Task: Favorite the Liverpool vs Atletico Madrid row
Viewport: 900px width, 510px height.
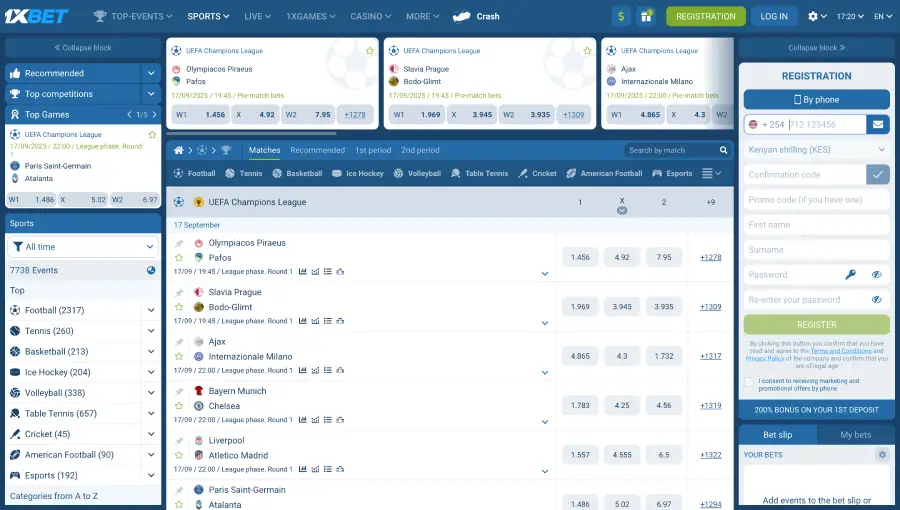Action: [179, 455]
